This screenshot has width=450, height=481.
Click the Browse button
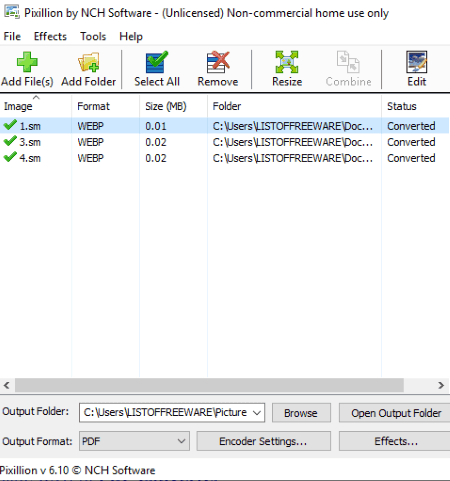301,413
